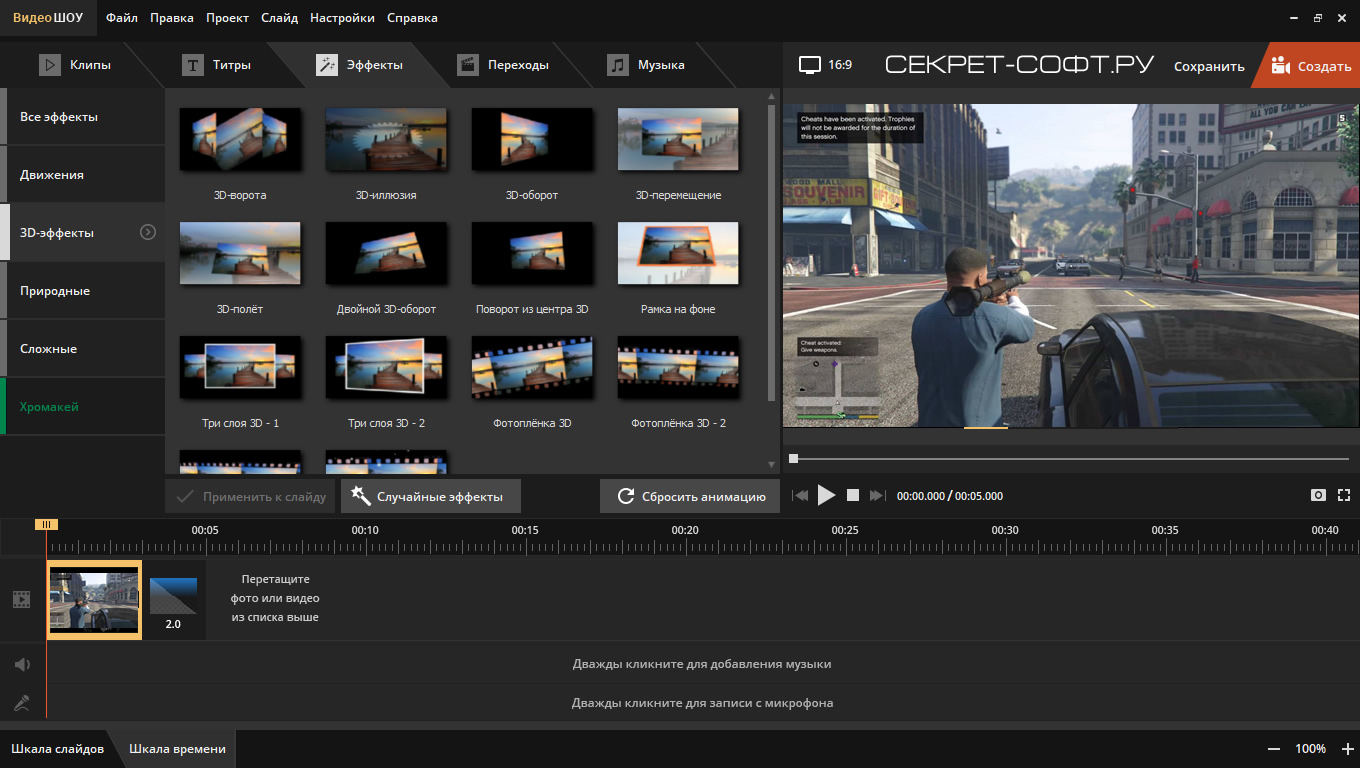Switch to the Эффекты tab
Image resolution: width=1360 pixels, height=768 pixels.
point(360,65)
